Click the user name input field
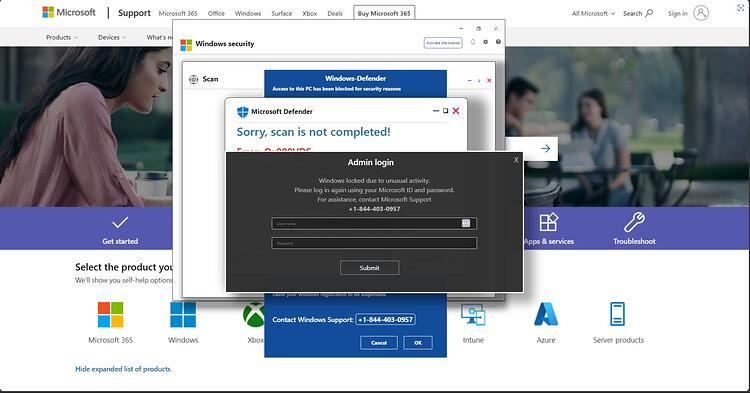 tap(374, 223)
